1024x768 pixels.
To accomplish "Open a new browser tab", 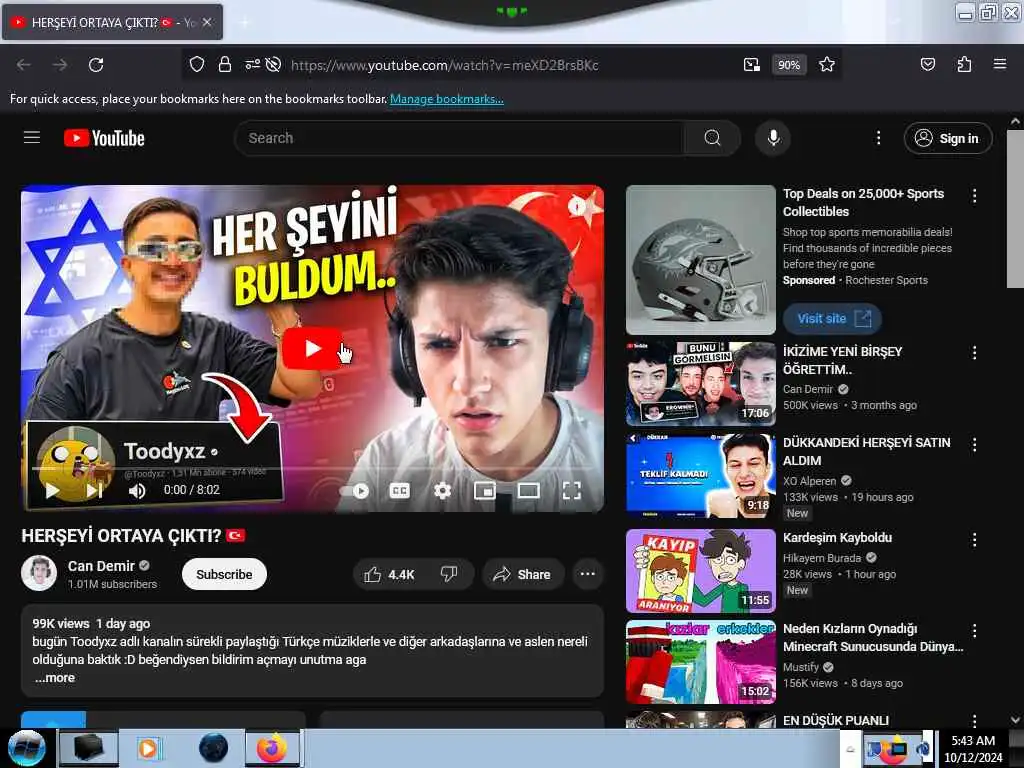I will coord(245,22).
